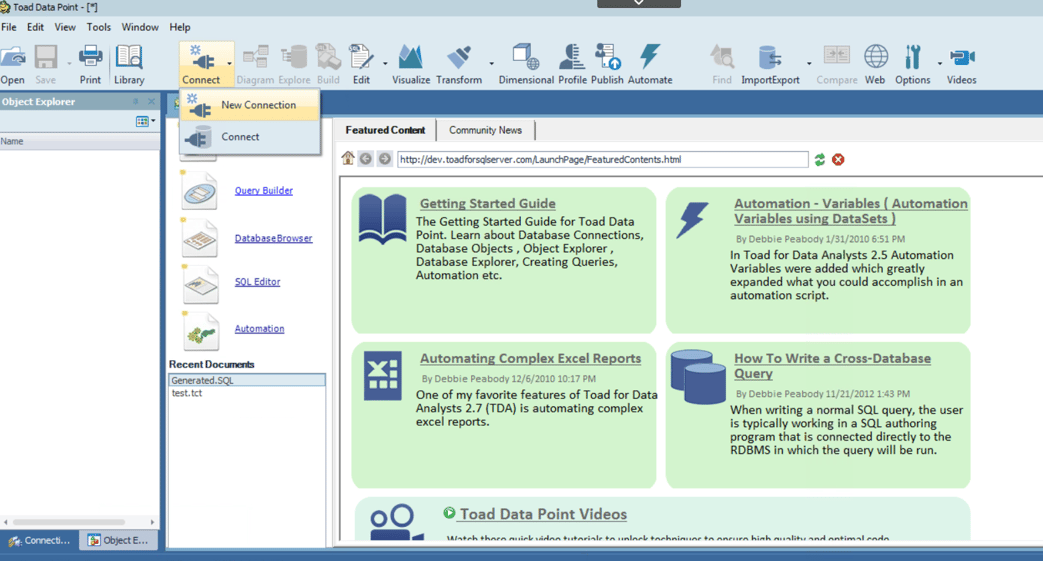1043x561 pixels.
Task: Open the Videos toolbar tool
Action: [x=962, y=64]
